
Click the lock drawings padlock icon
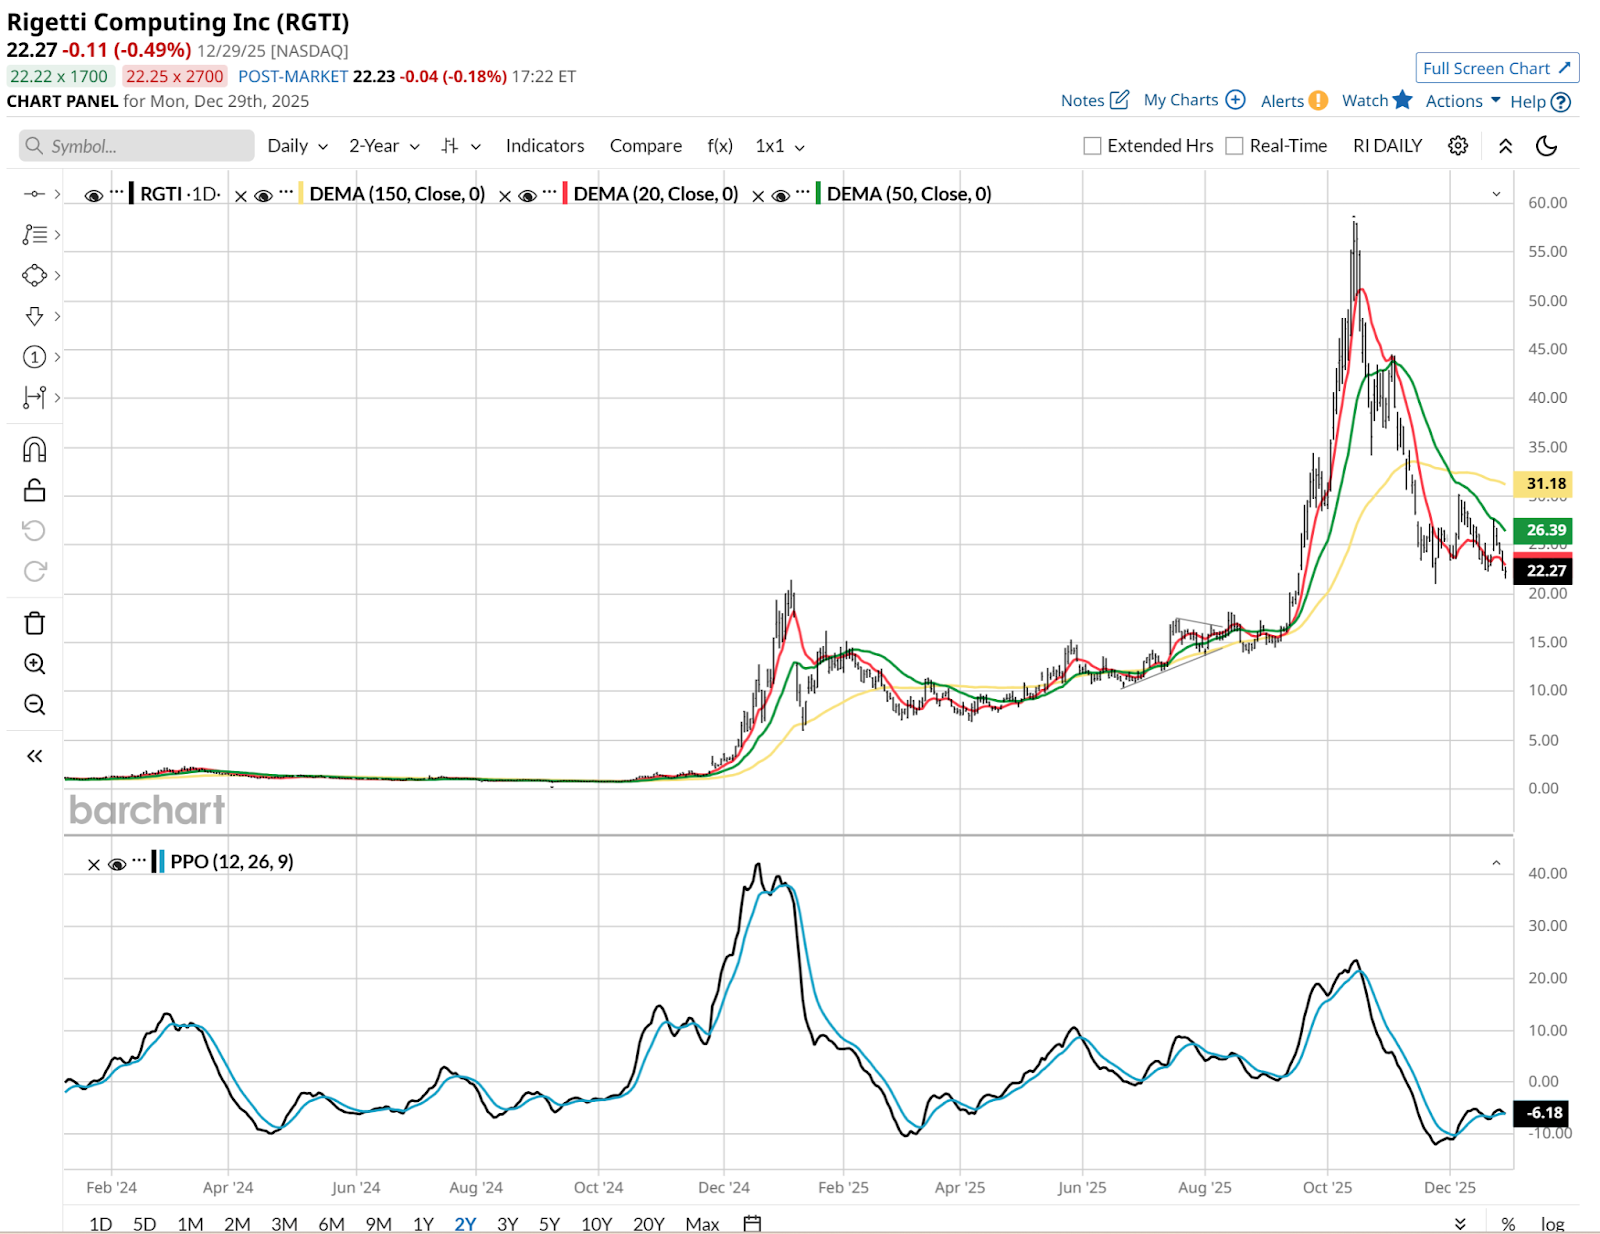point(34,490)
